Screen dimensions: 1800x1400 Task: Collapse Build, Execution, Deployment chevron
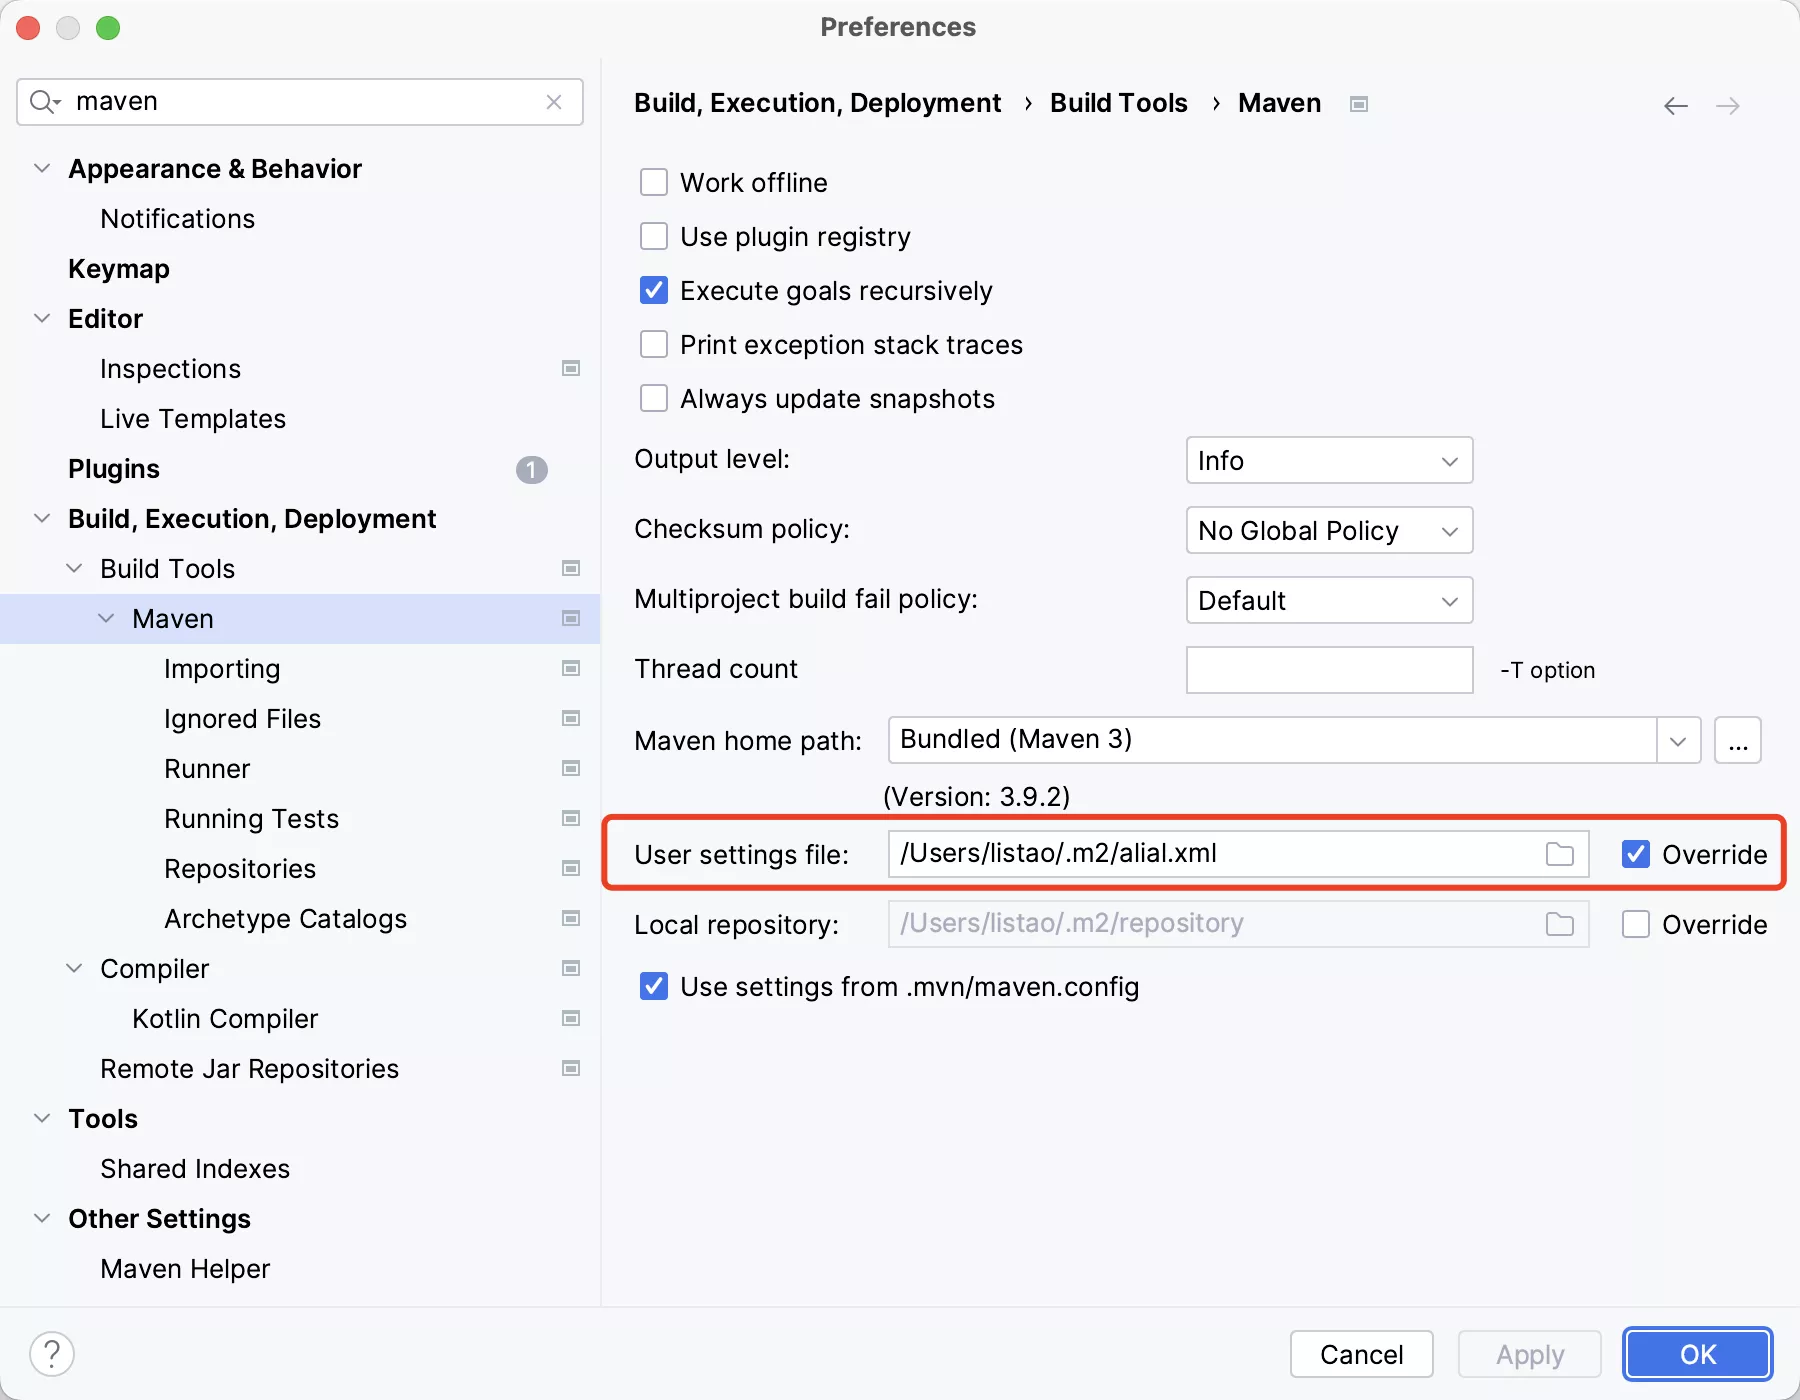coord(42,518)
